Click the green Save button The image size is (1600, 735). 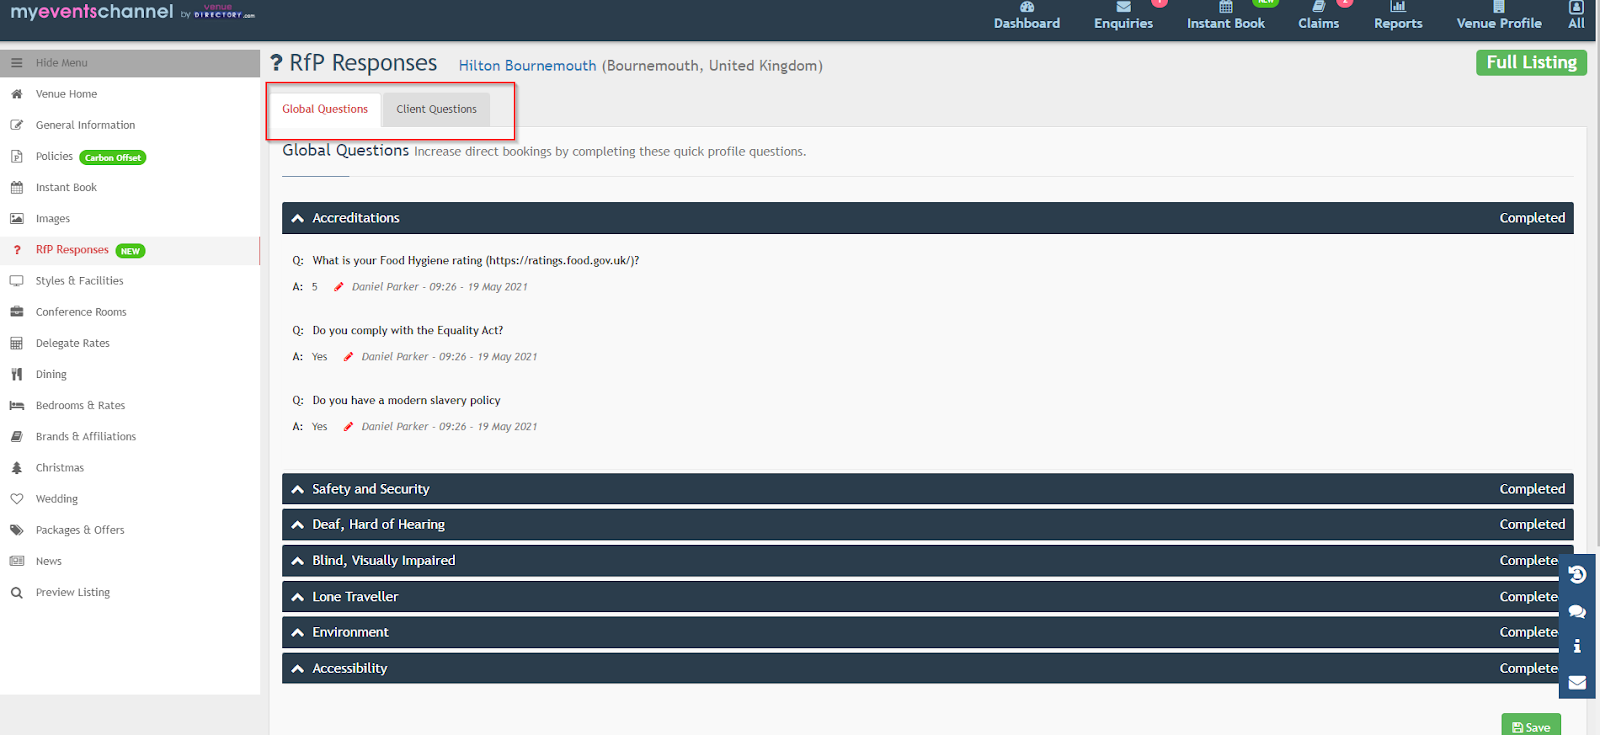click(x=1531, y=725)
